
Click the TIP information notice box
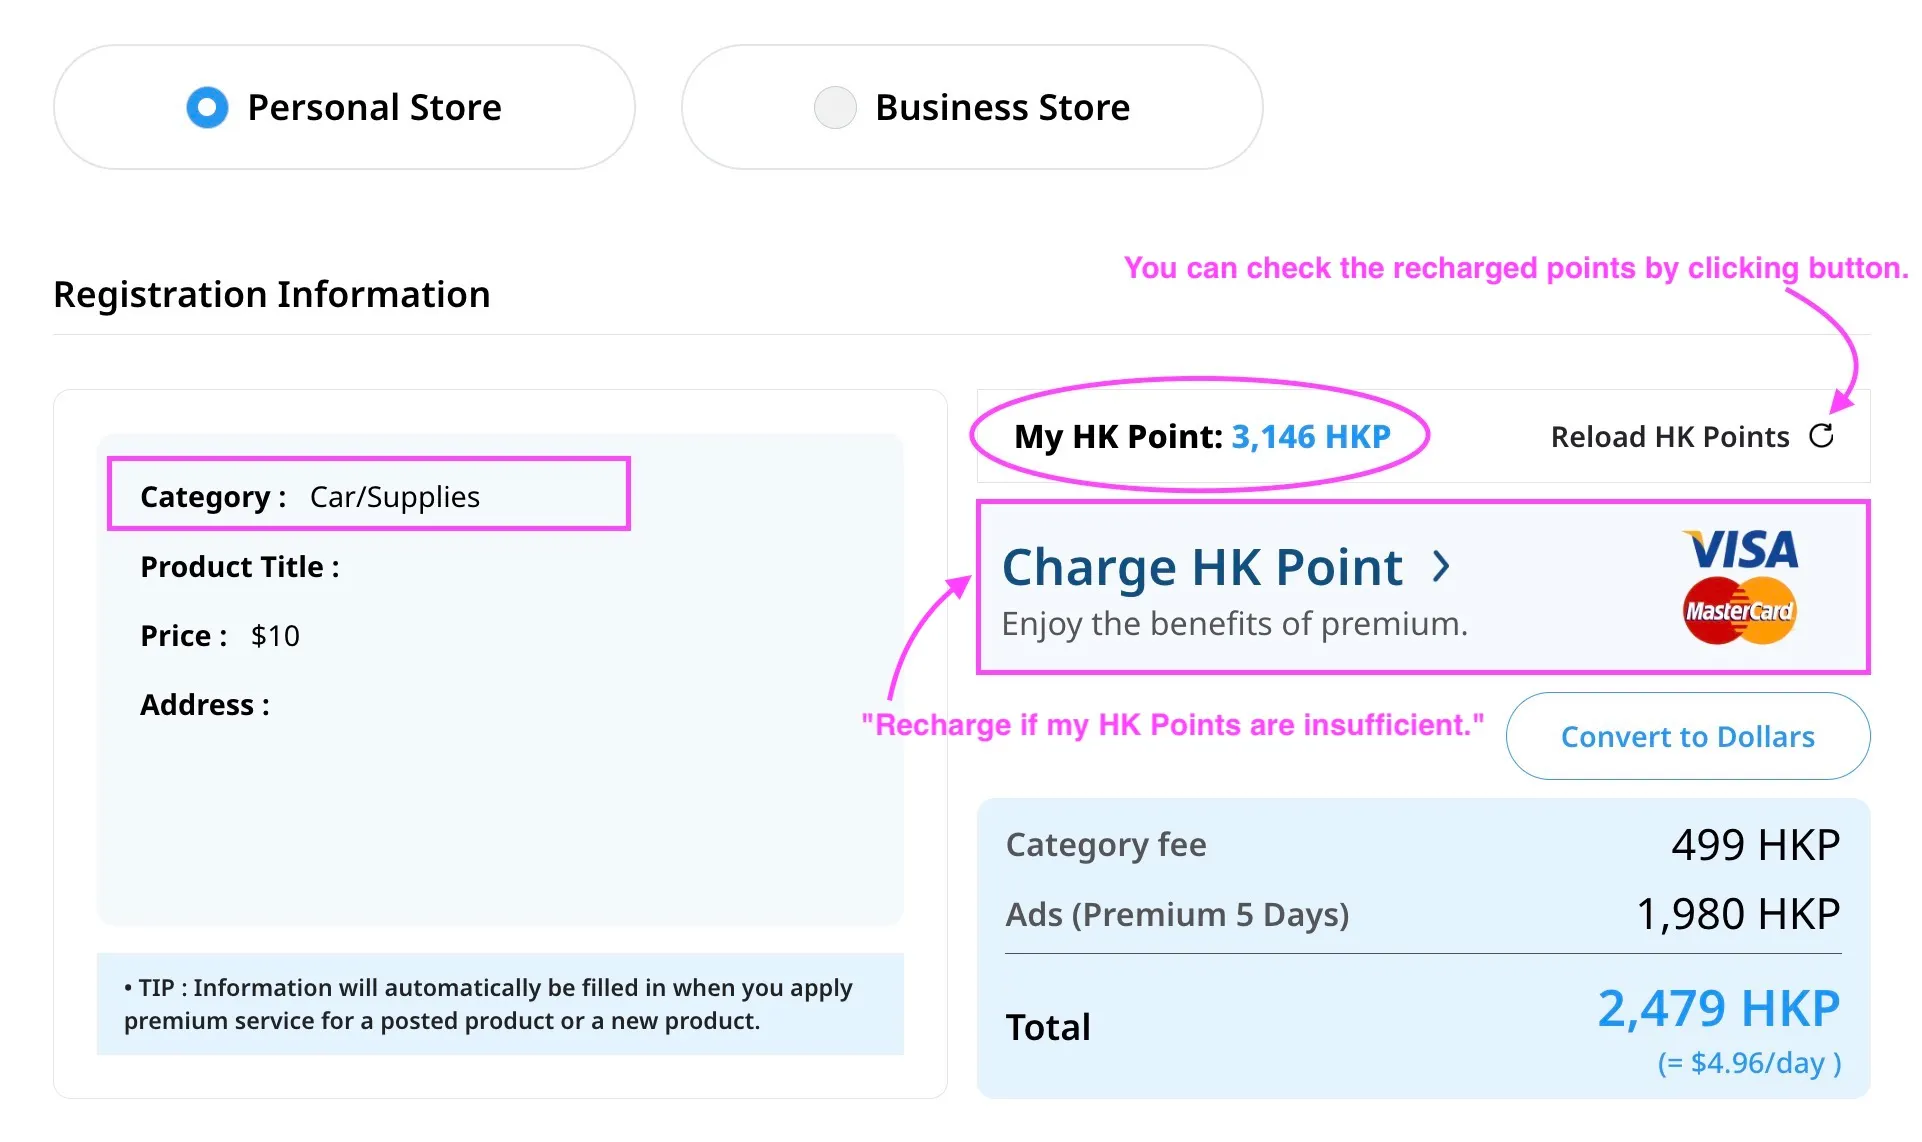(x=500, y=1004)
